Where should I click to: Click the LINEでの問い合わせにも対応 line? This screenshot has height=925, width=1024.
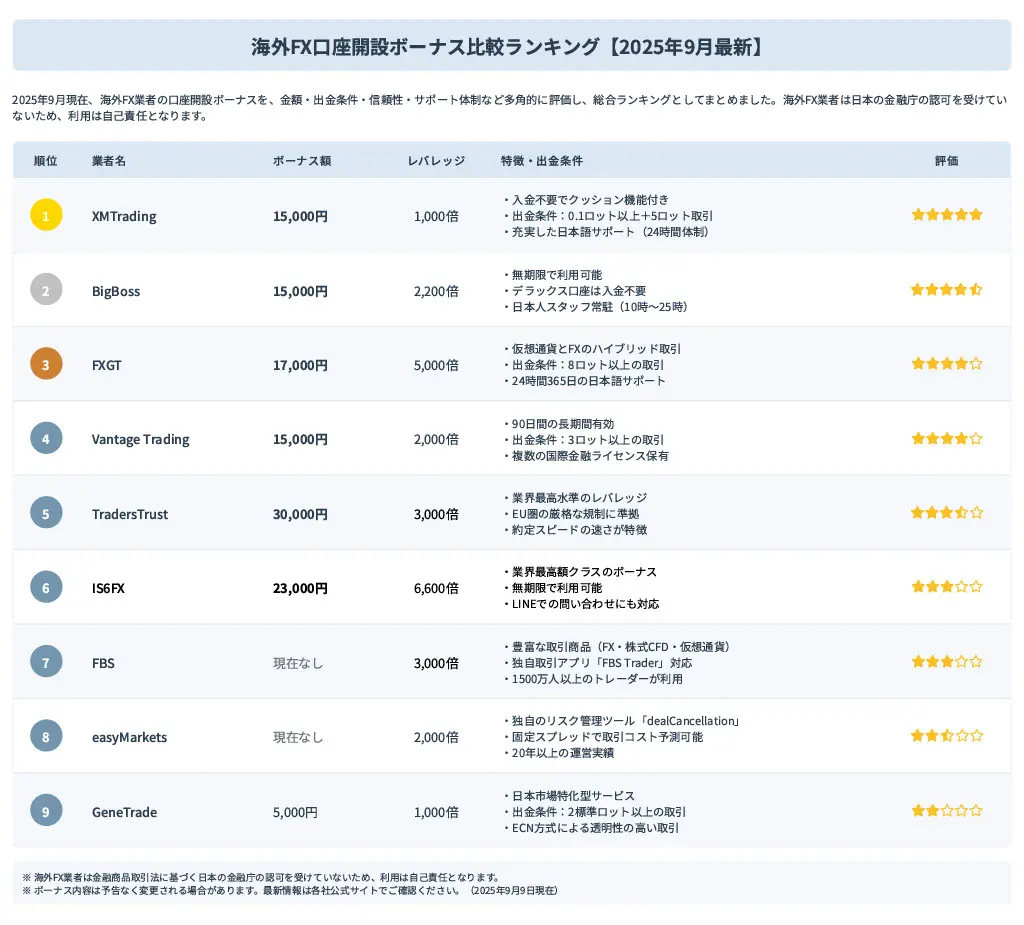tap(581, 604)
